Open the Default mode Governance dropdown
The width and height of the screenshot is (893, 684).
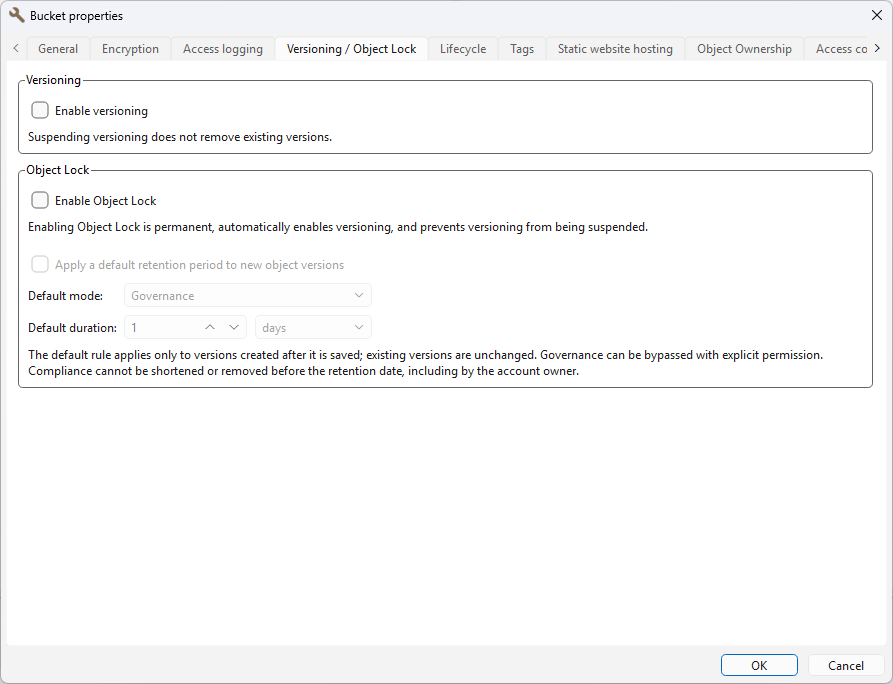coord(248,296)
